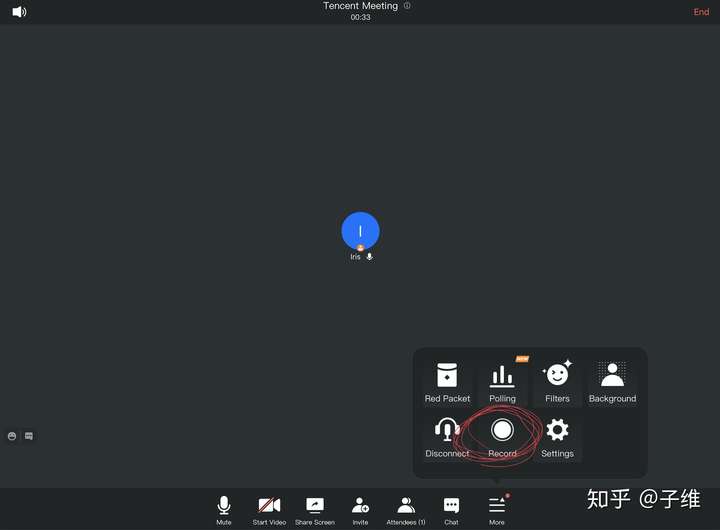Open the quick message icon beside emoji
720x530 pixels.
point(29,436)
